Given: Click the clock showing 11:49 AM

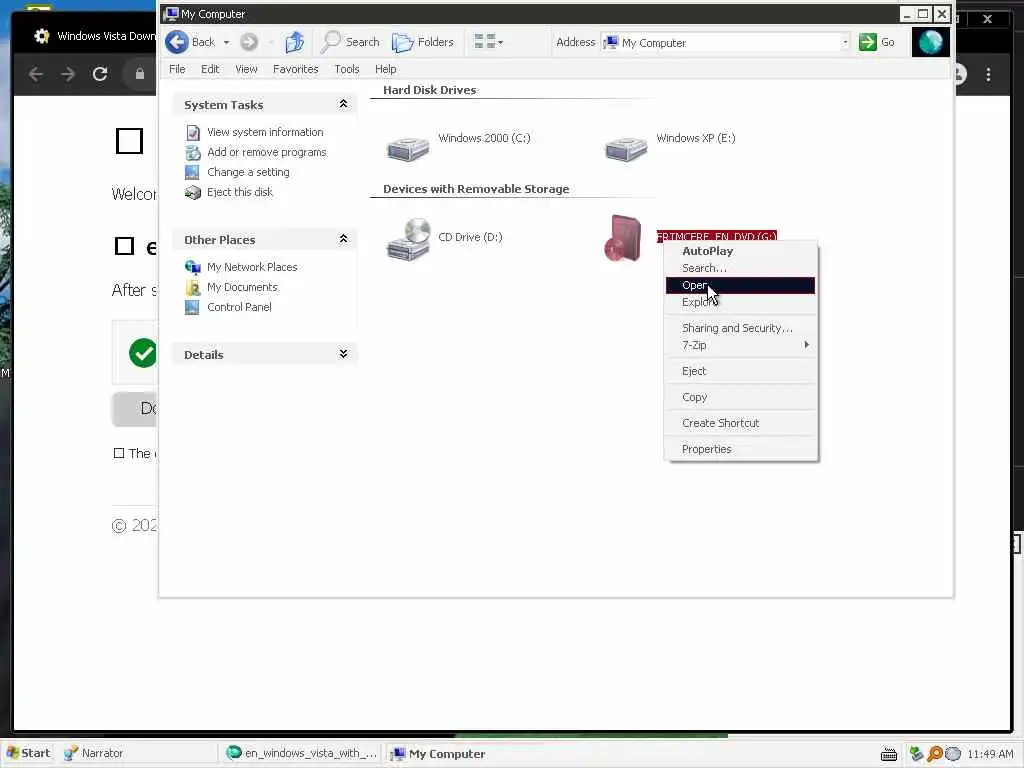Looking at the screenshot, I should [x=990, y=754].
